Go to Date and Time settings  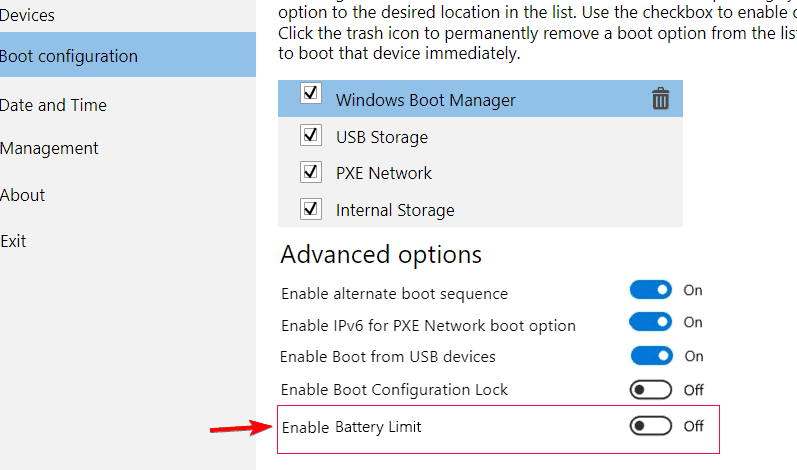pyautogui.click(x=54, y=105)
